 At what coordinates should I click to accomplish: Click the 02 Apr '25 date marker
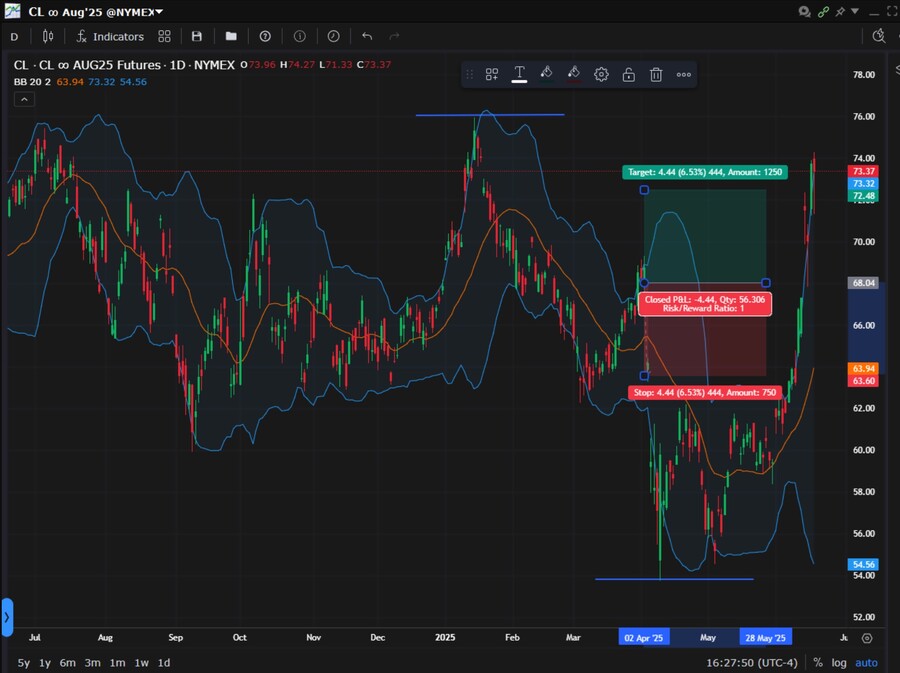[643, 637]
